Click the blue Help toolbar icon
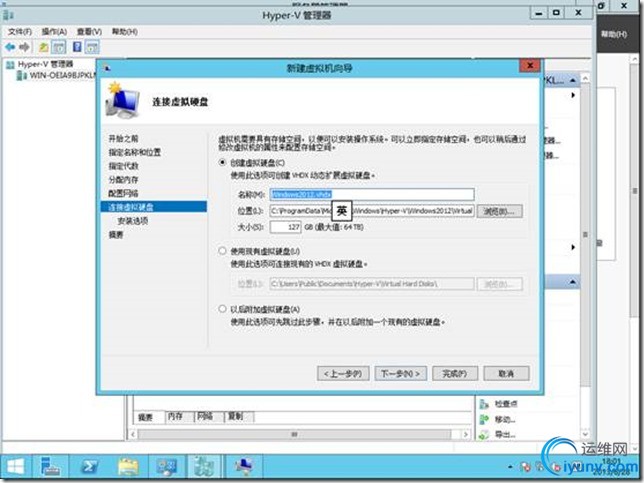This screenshot has height=483, width=644. [77, 47]
